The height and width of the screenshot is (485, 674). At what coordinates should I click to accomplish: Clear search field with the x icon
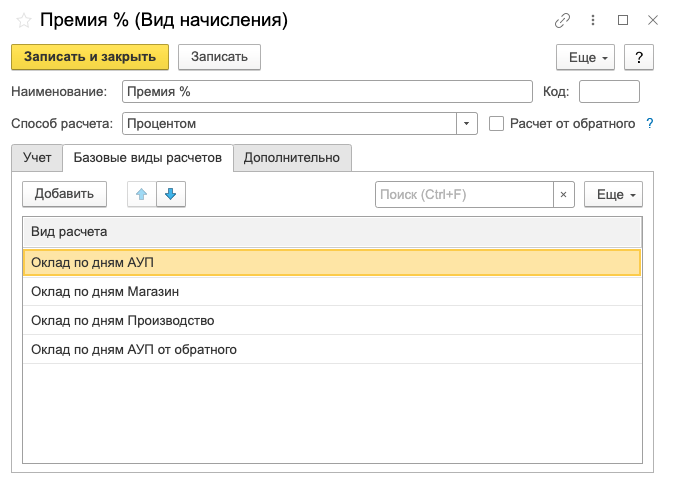coord(564,195)
